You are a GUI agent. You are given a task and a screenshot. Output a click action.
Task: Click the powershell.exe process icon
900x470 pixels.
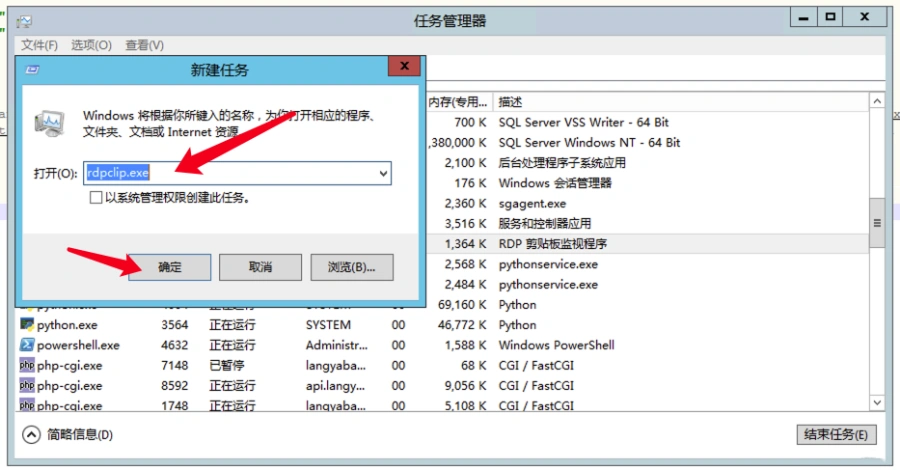tap(27, 345)
